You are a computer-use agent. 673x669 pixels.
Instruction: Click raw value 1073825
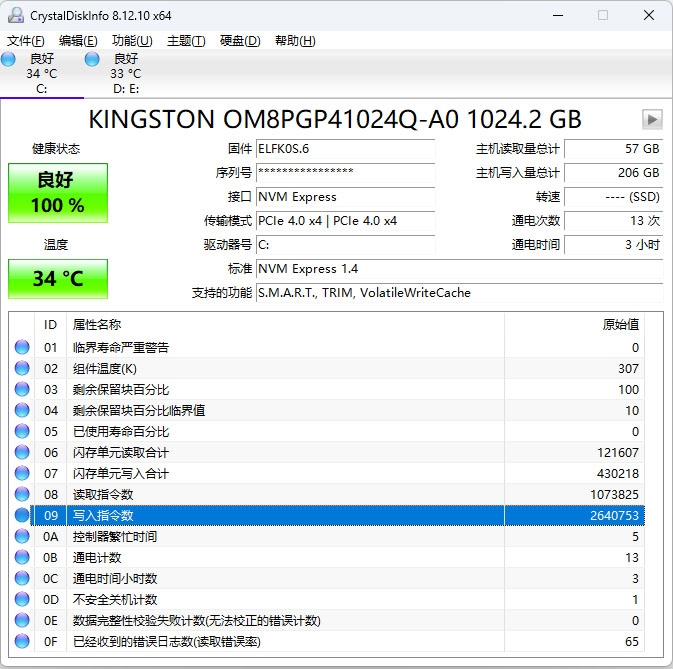pos(614,495)
